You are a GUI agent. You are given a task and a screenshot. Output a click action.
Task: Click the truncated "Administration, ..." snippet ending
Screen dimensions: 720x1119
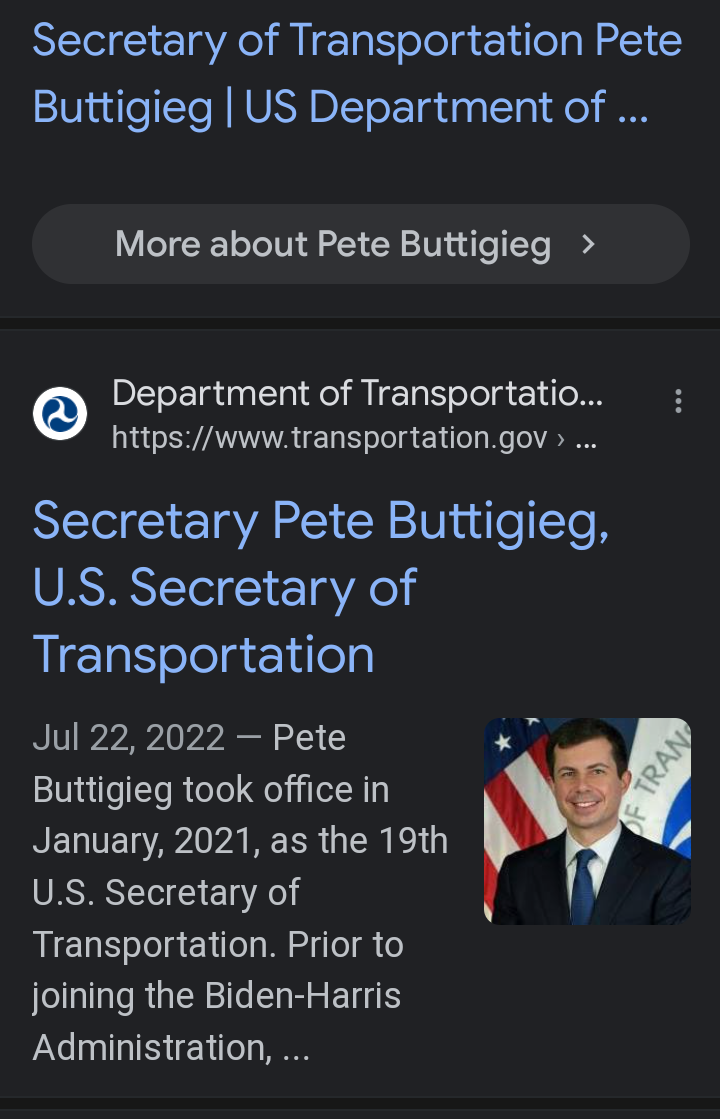point(171,1048)
